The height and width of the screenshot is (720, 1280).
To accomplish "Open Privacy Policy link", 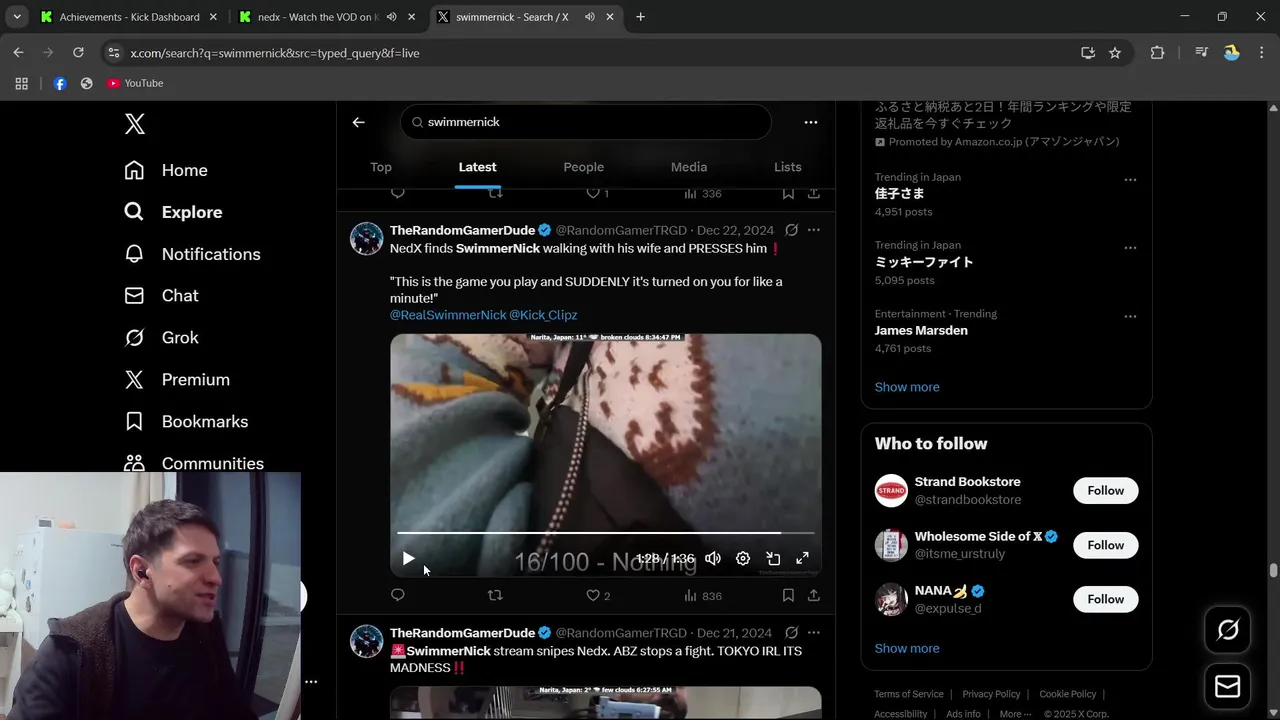I will tap(991, 694).
